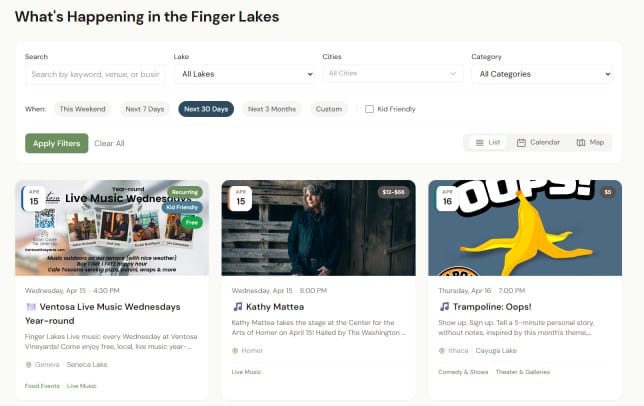Image resolution: width=644 pixels, height=406 pixels.
Task: Click the Apply Filters button
Action: tap(57, 143)
